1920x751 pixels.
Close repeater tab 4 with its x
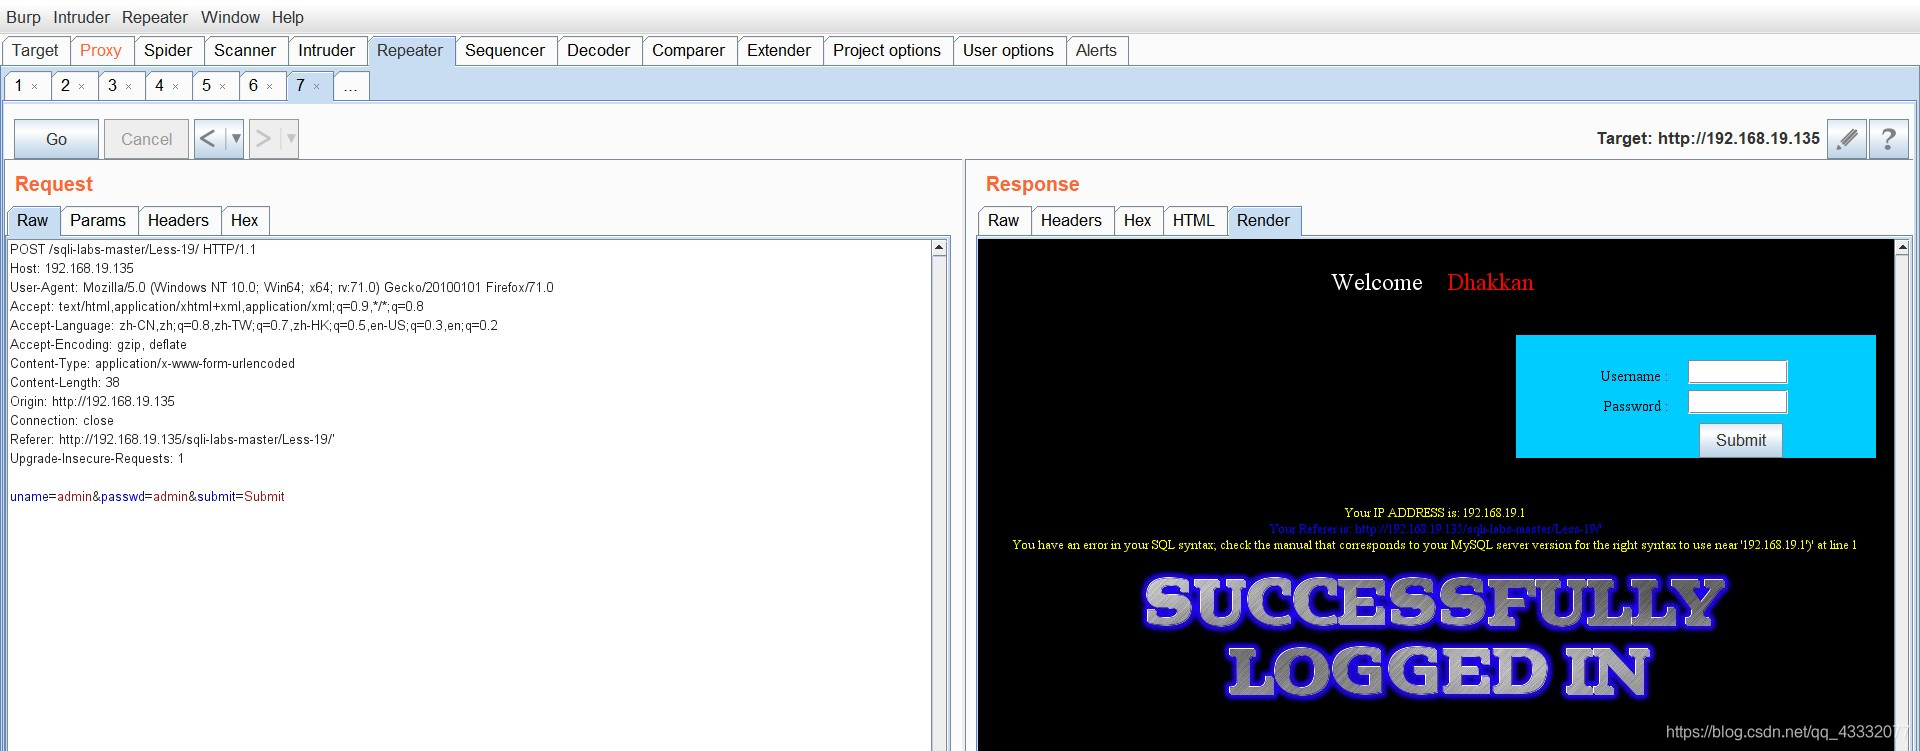pyautogui.click(x=176, y=87)
